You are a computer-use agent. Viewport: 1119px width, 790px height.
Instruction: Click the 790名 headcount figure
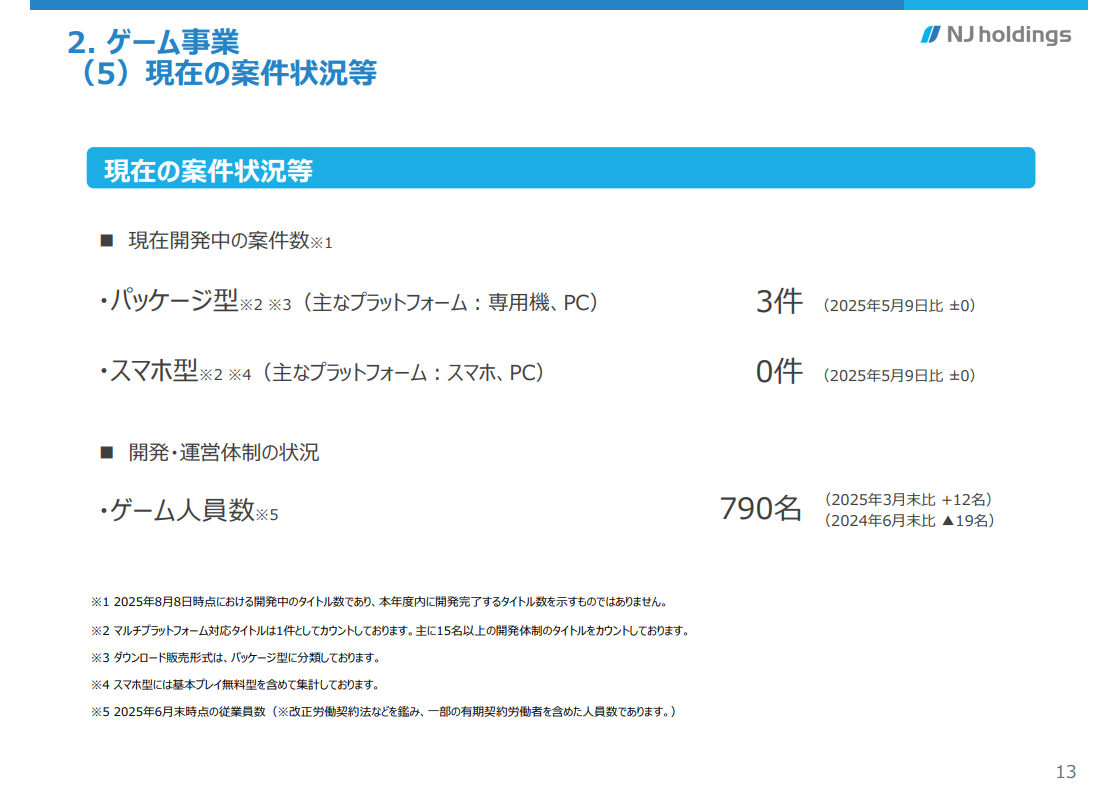[x=761, y=509]
